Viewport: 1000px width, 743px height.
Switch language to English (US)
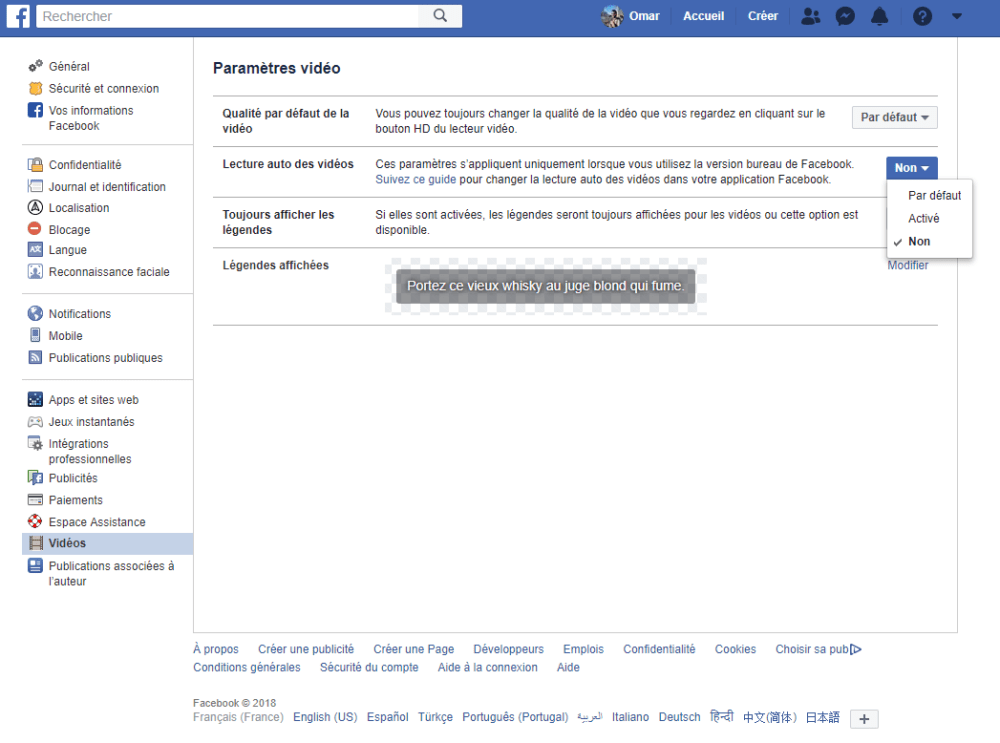tap(325, 717)
